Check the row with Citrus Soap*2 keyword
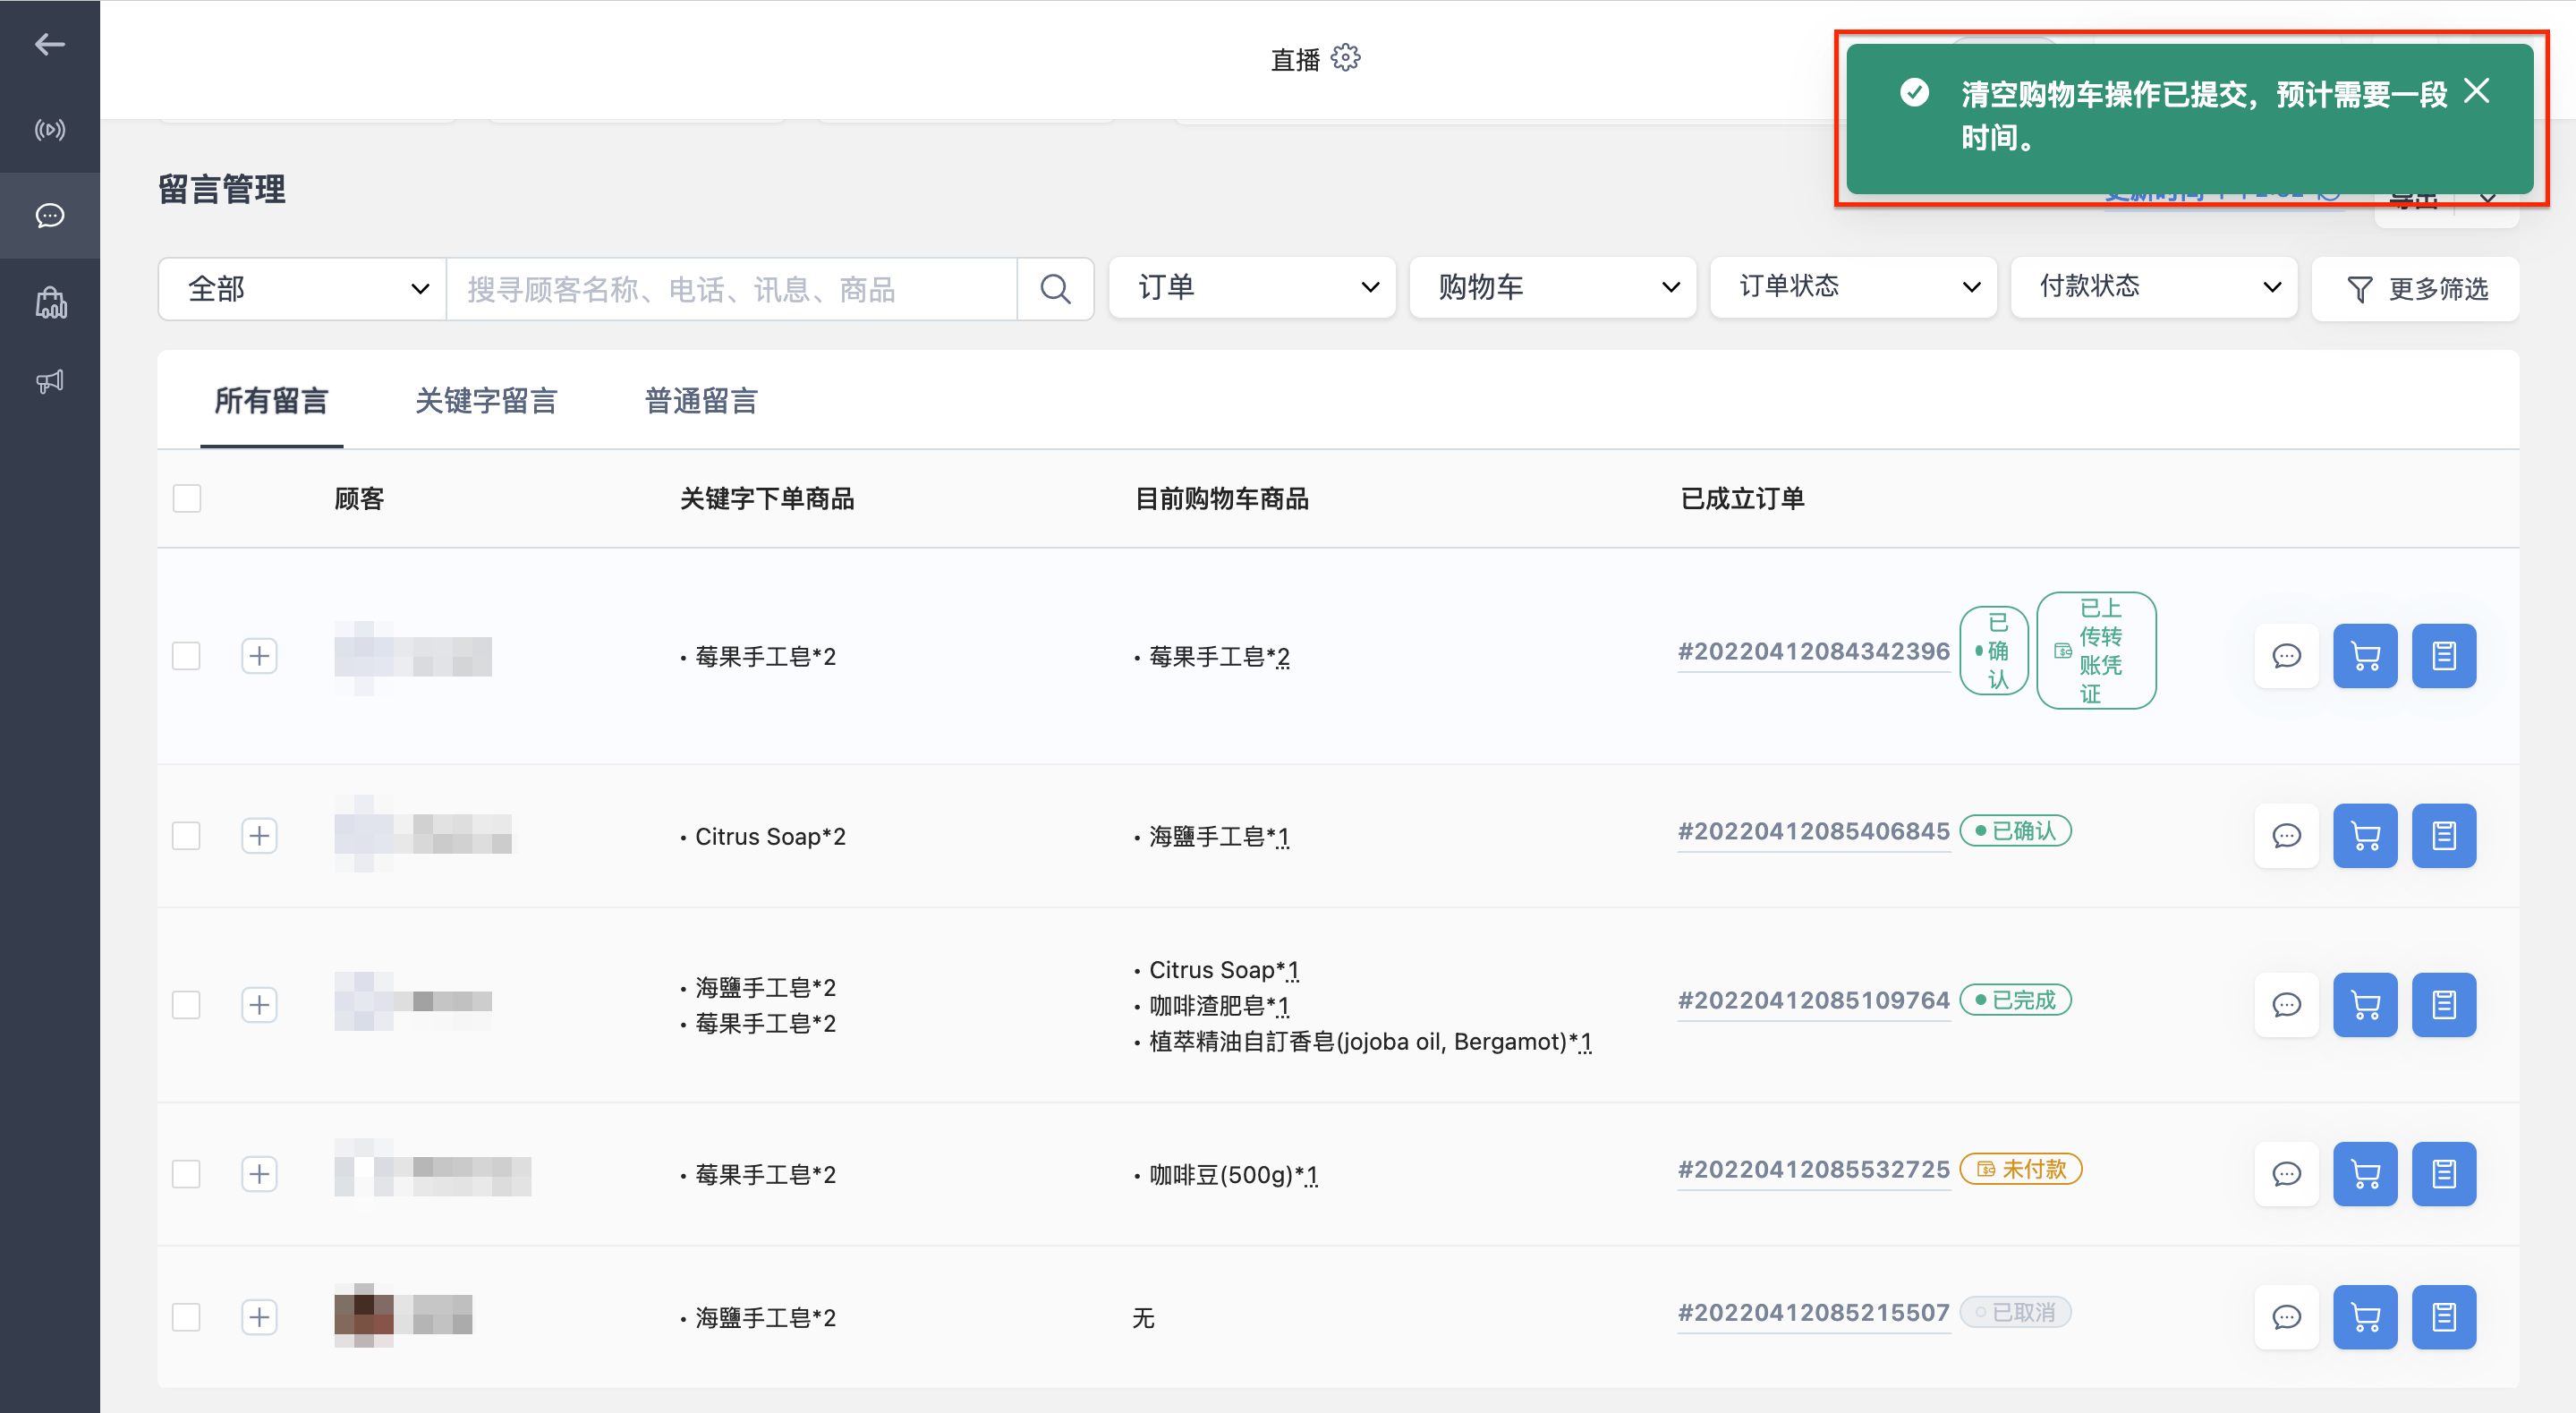This screenshot has width=2576, height=1413. (x=187, y=836)
